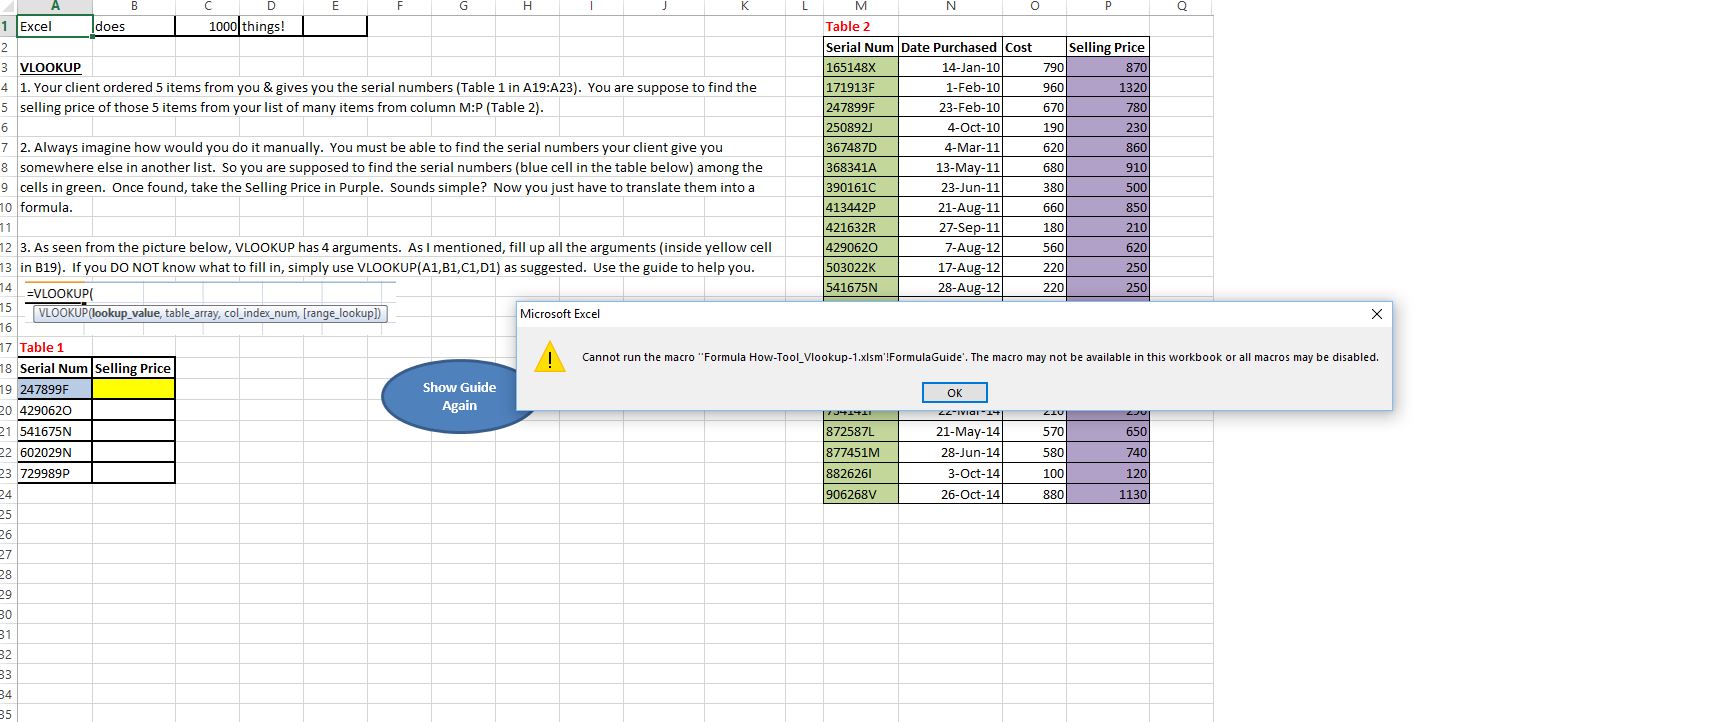Image resolution: width=1714 pixels, height=722 pixels.
Task: Close the Microsoft Excel error dialog
Action: (x=1376, y=314)
